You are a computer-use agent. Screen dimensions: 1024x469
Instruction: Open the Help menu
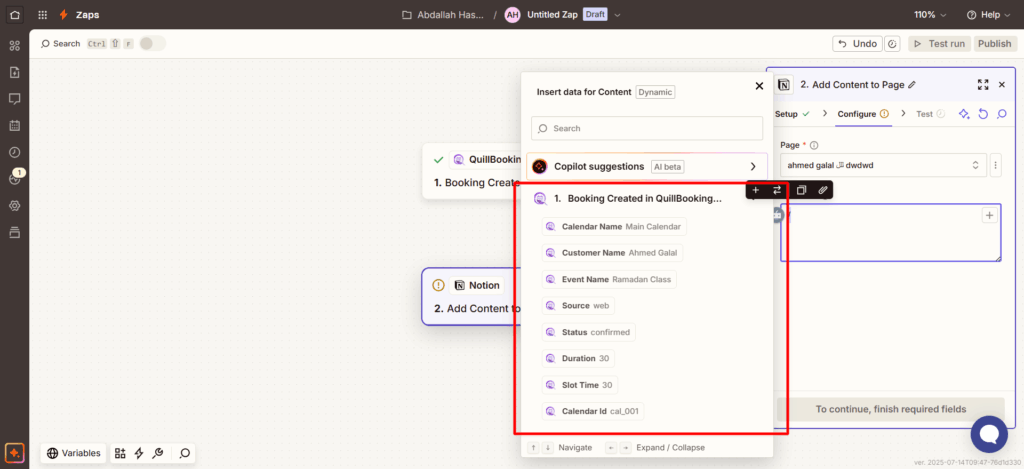(989, 15)
